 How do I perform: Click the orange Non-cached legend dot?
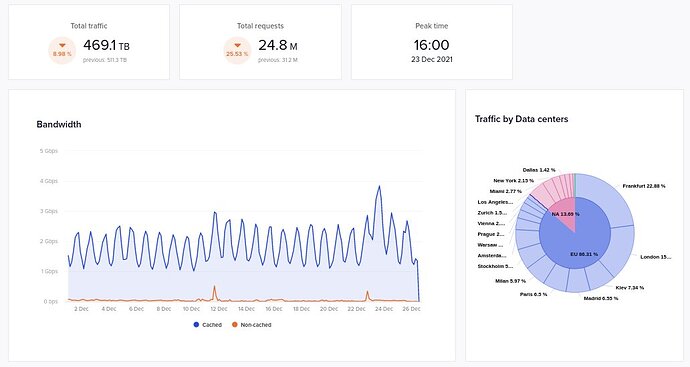point(235,325)
